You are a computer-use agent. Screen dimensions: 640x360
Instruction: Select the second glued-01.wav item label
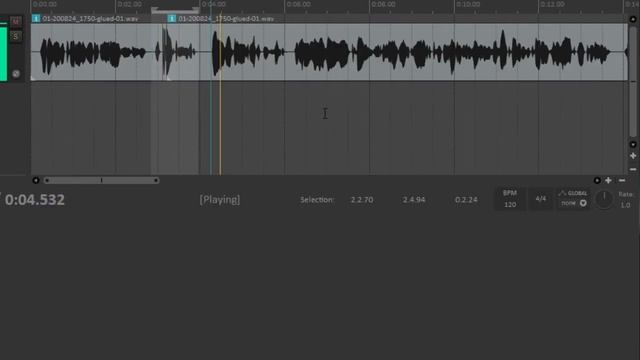pyautogui.click(x=226, y=19)
